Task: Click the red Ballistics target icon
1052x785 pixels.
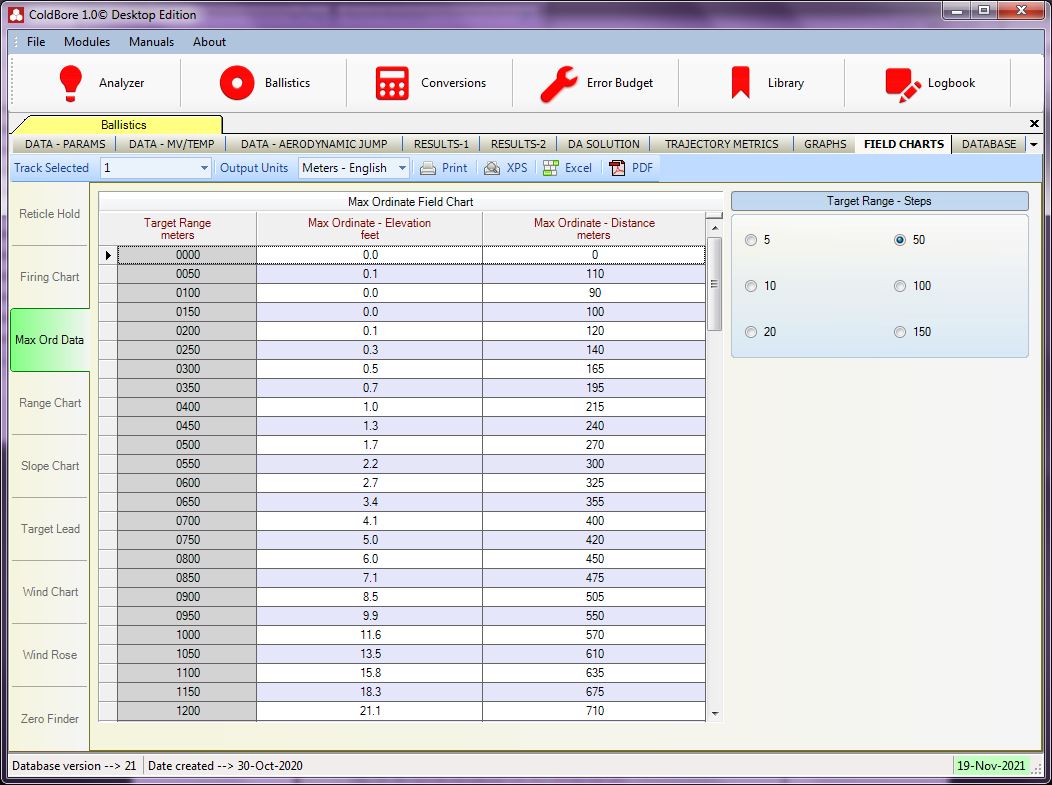Action: pyautogui.click(x=237, y=83)
